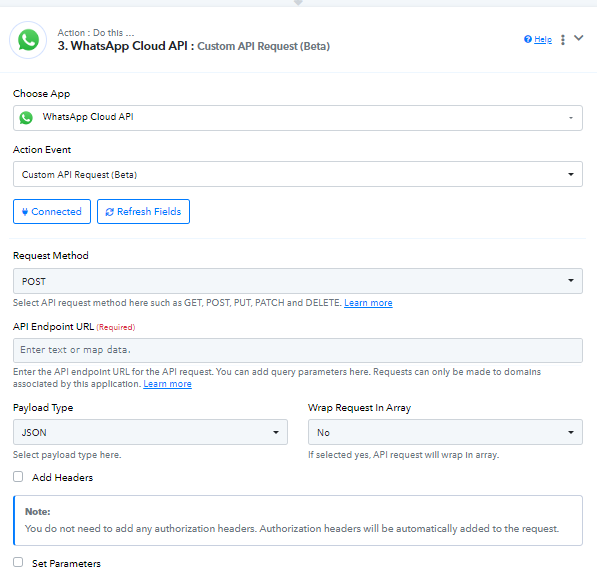This screenshot has height=567, width=597.
Task: Click the 'If selected yes' array hint text
Action: tap(403, 455)
